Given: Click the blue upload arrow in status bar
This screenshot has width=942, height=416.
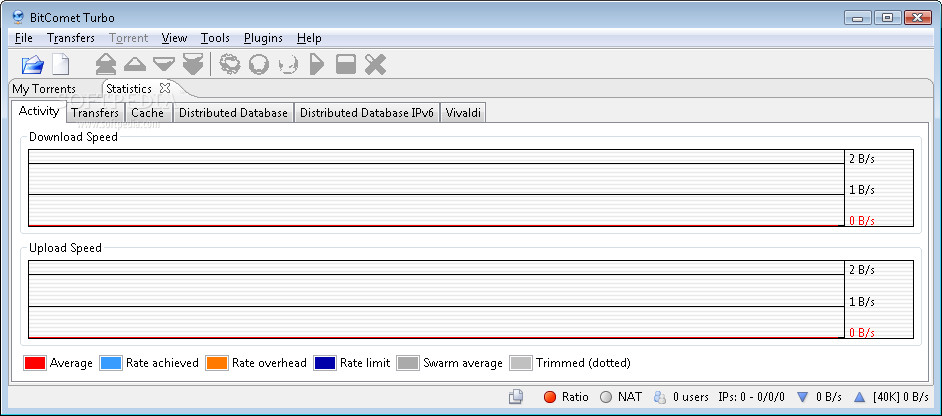Looking at the screenshot, I should tap(859, 397).
